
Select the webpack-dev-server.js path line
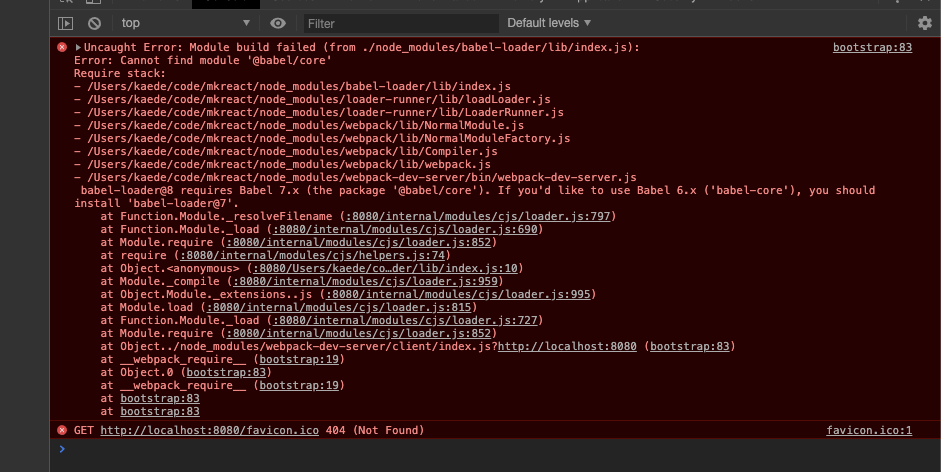[355, 177]
